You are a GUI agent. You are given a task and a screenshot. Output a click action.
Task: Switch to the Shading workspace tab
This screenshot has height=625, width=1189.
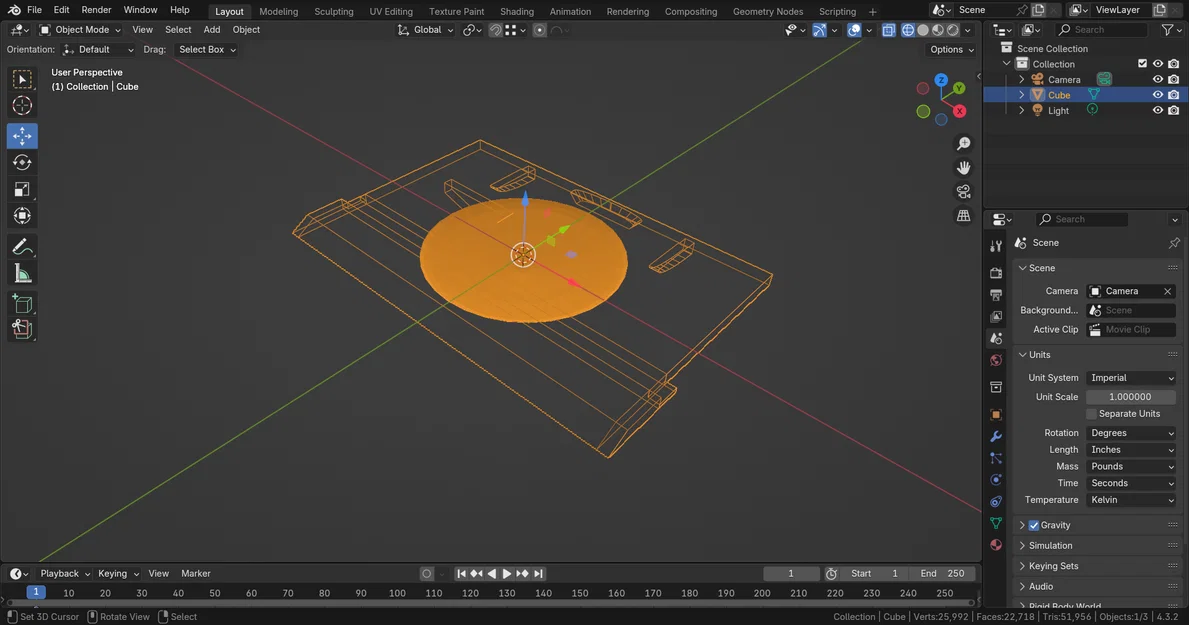click(516, 11)
